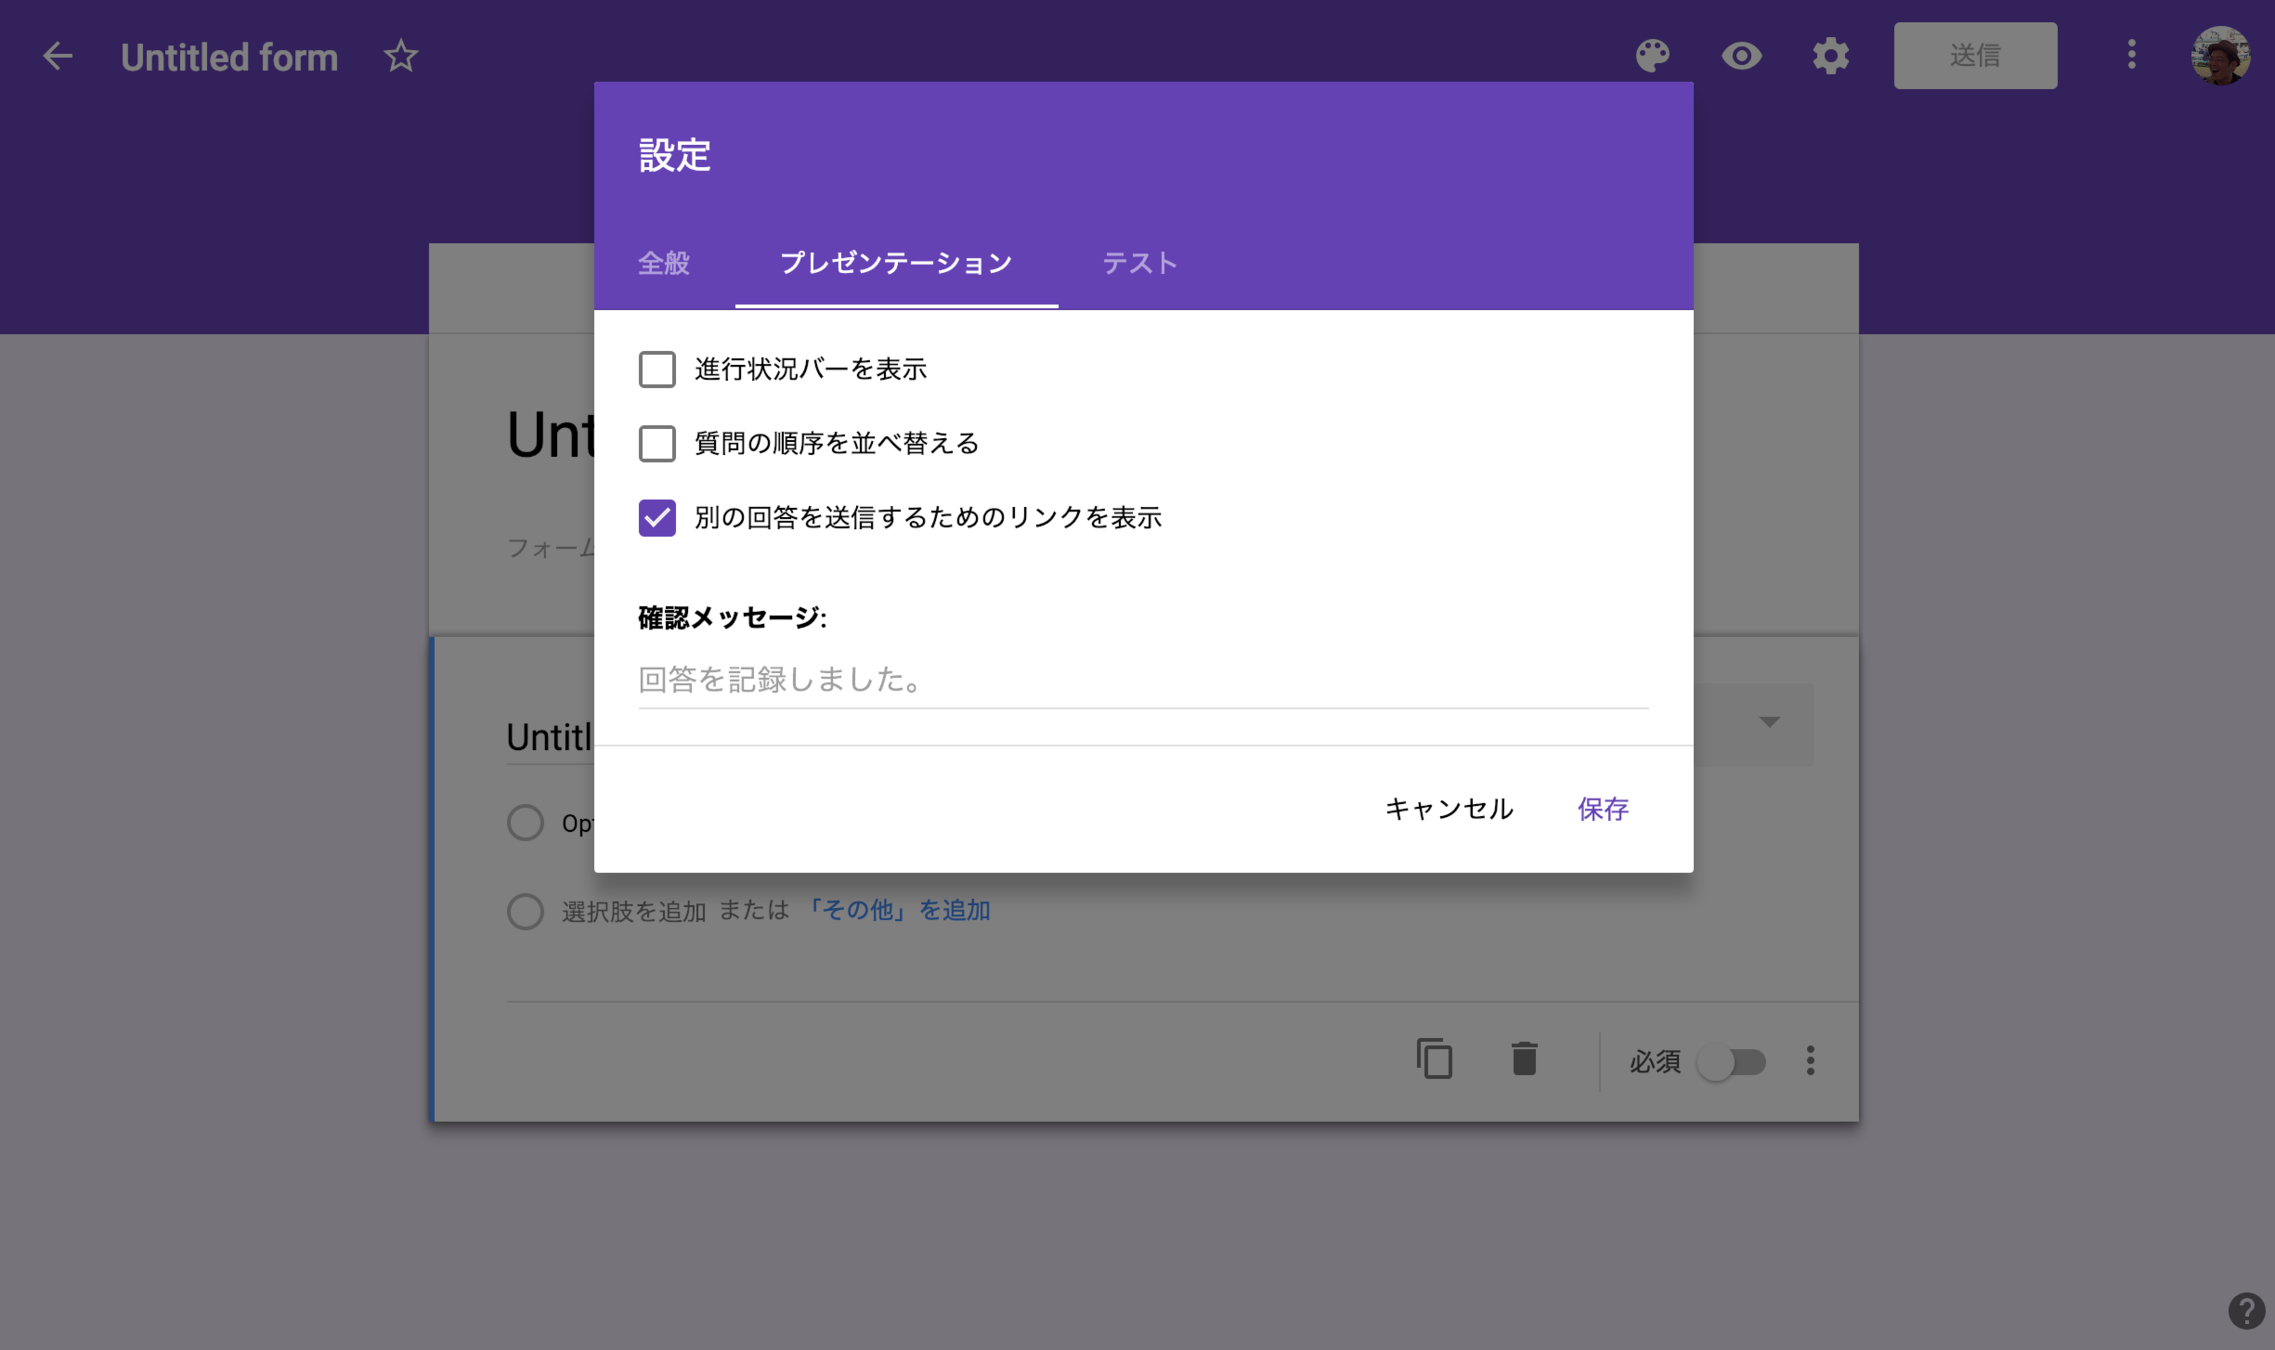
Task: Click the 確認メッセージ text field
Action: point(1142,680)
